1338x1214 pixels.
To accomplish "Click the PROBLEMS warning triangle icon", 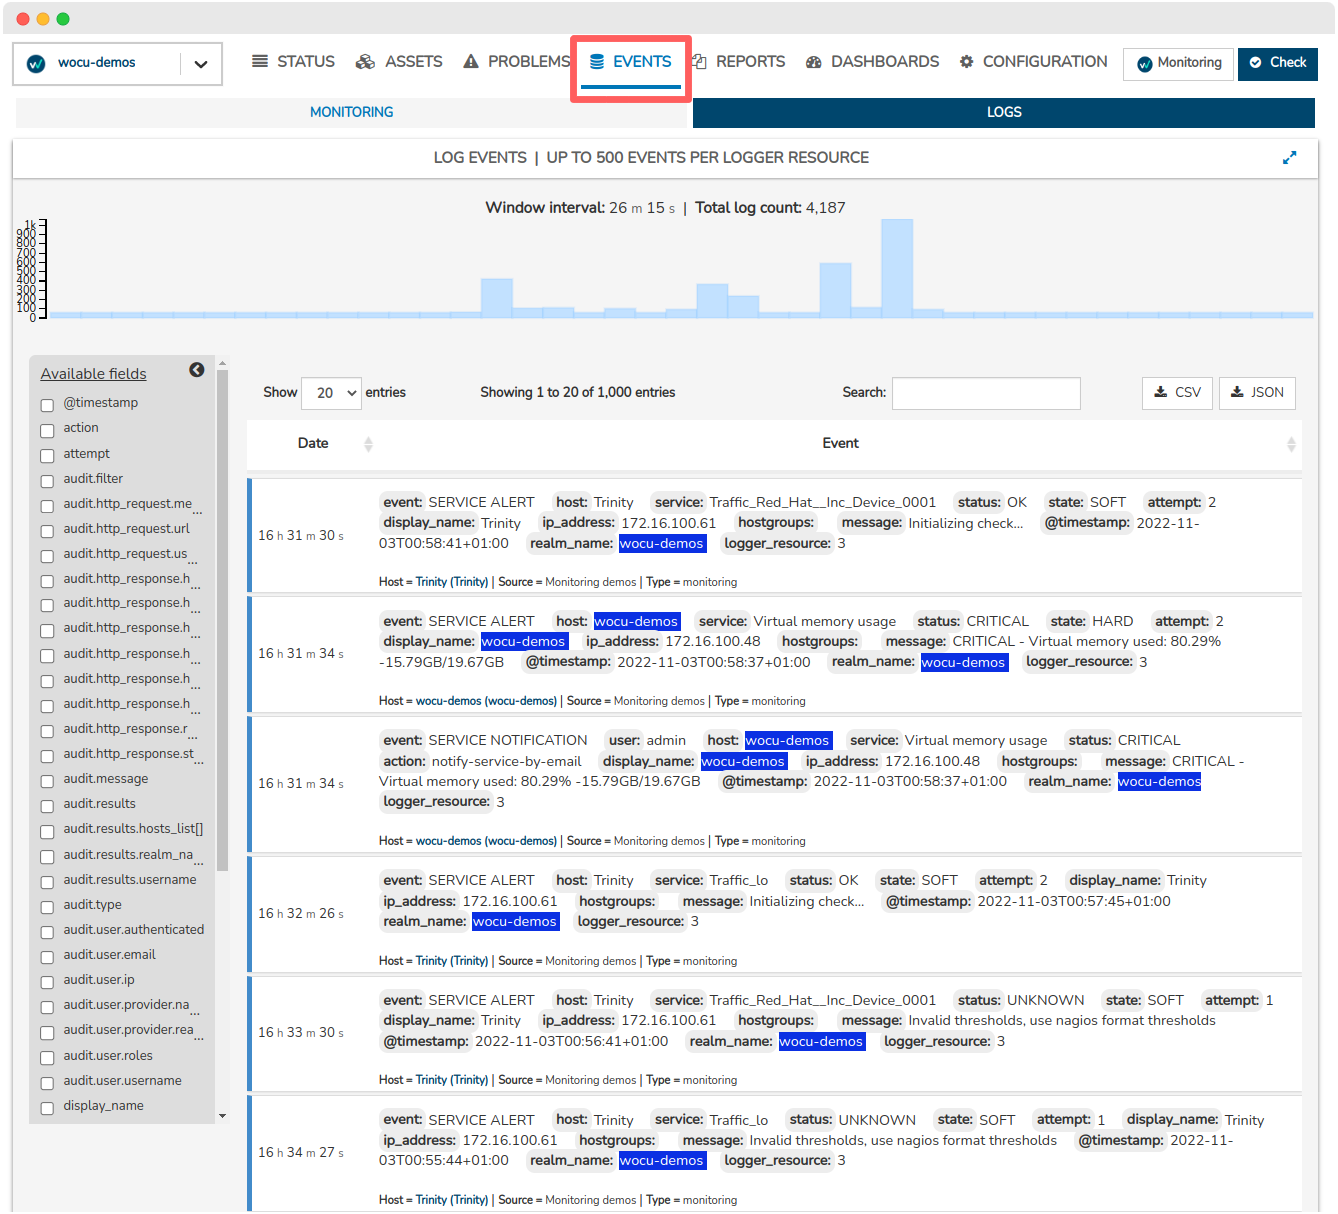I will pos(471,62).
